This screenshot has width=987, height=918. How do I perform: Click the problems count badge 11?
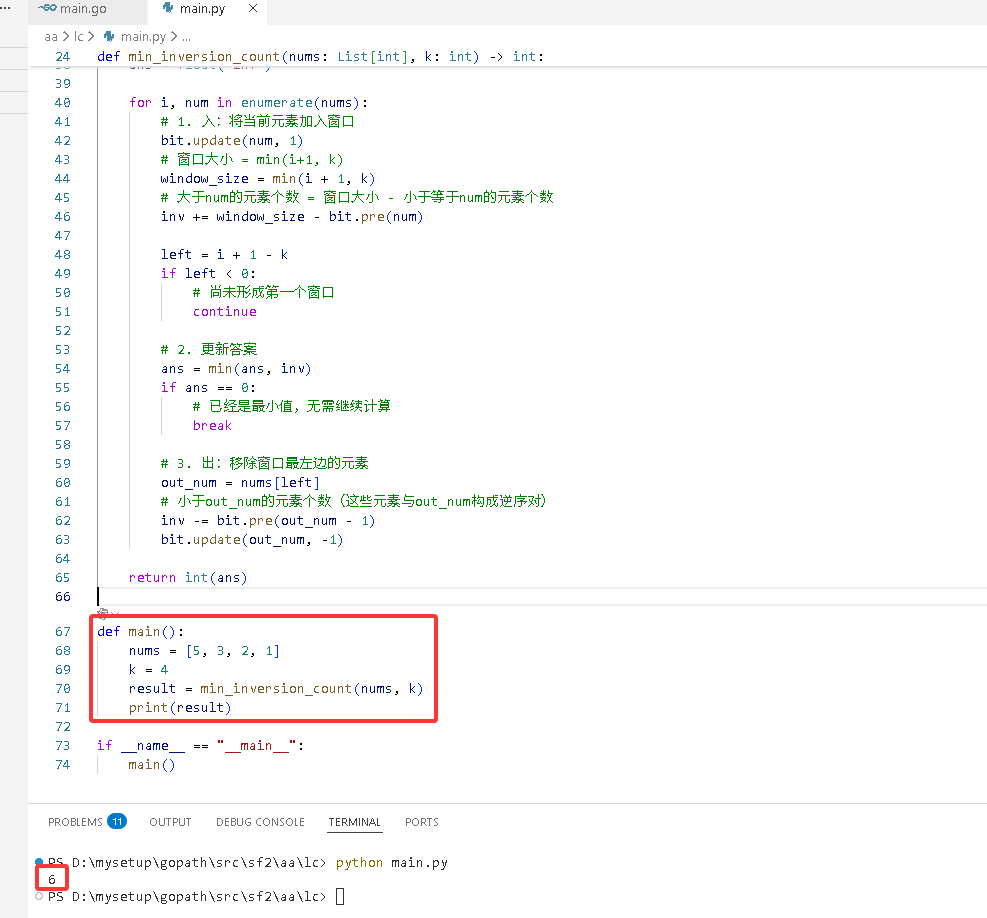tap(117, 821)
